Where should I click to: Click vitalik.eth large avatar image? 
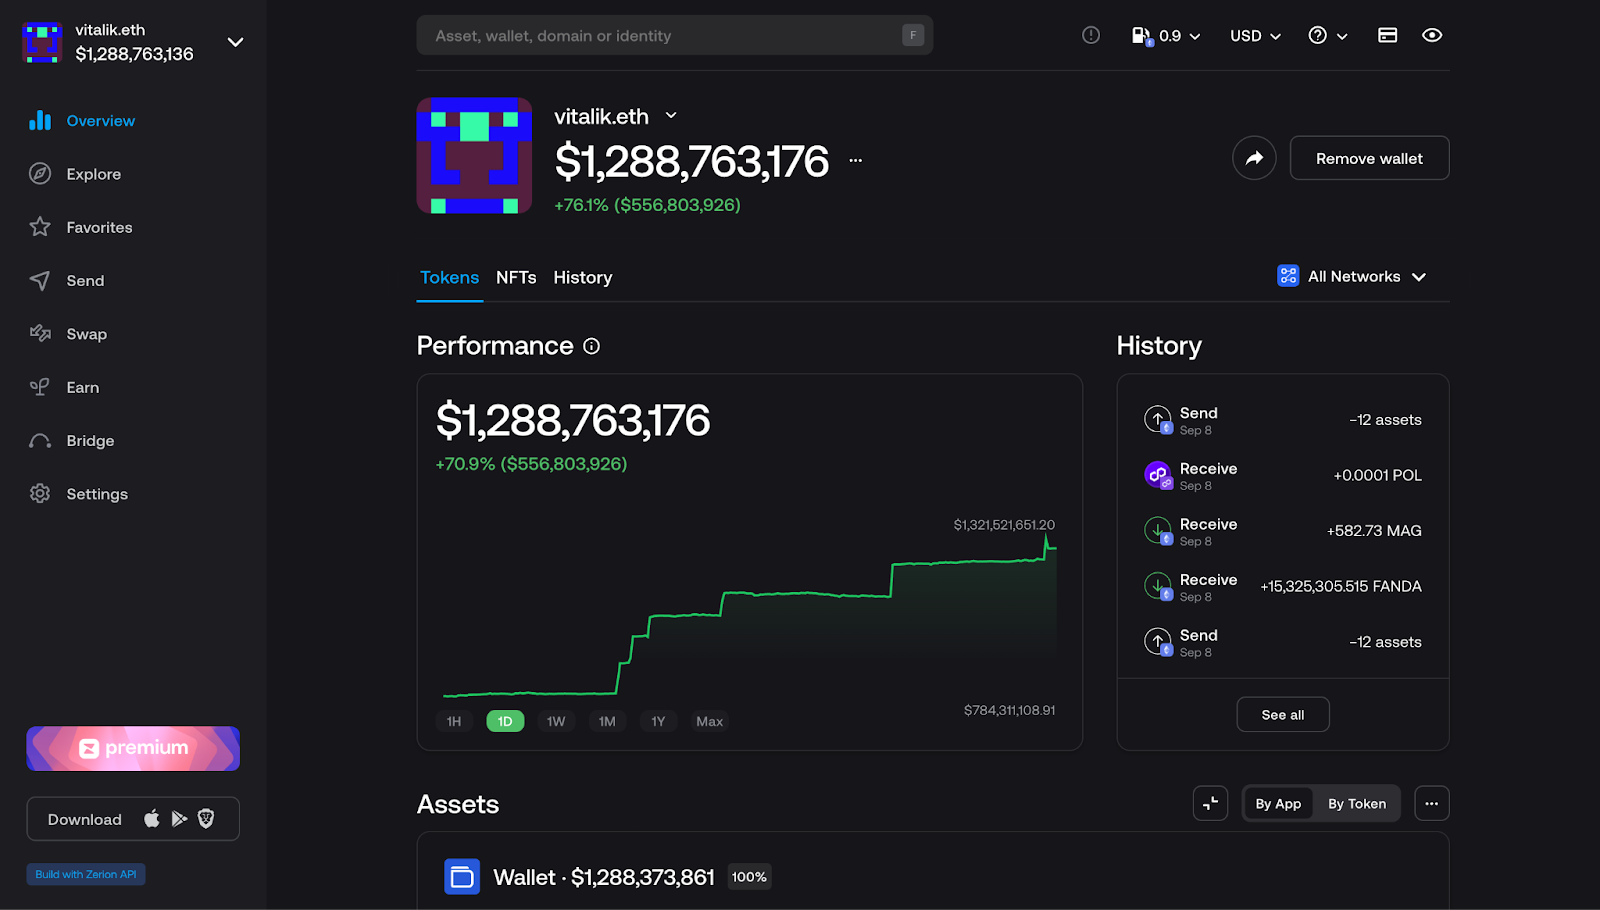pyautogui.click(x=474, y=155)
